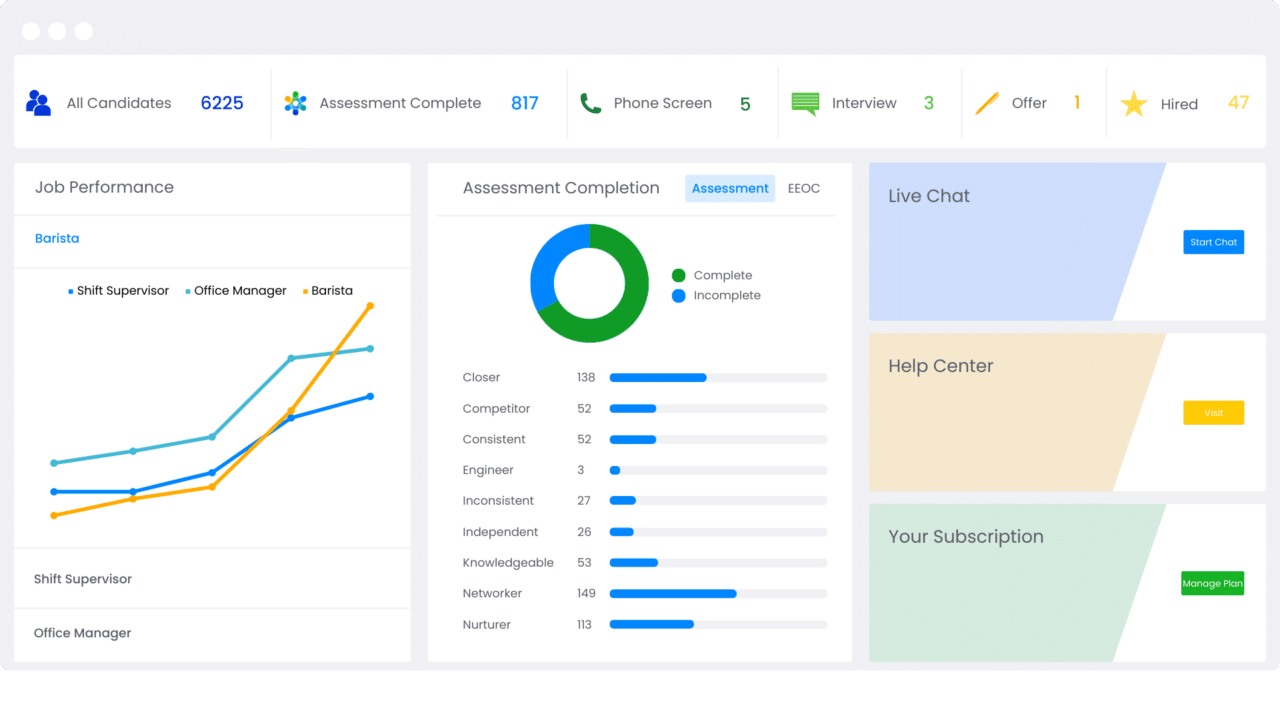This screenshot has height=720, width=1280.
Task: Expand the Office Manager job section
Action: click(83, 633)
